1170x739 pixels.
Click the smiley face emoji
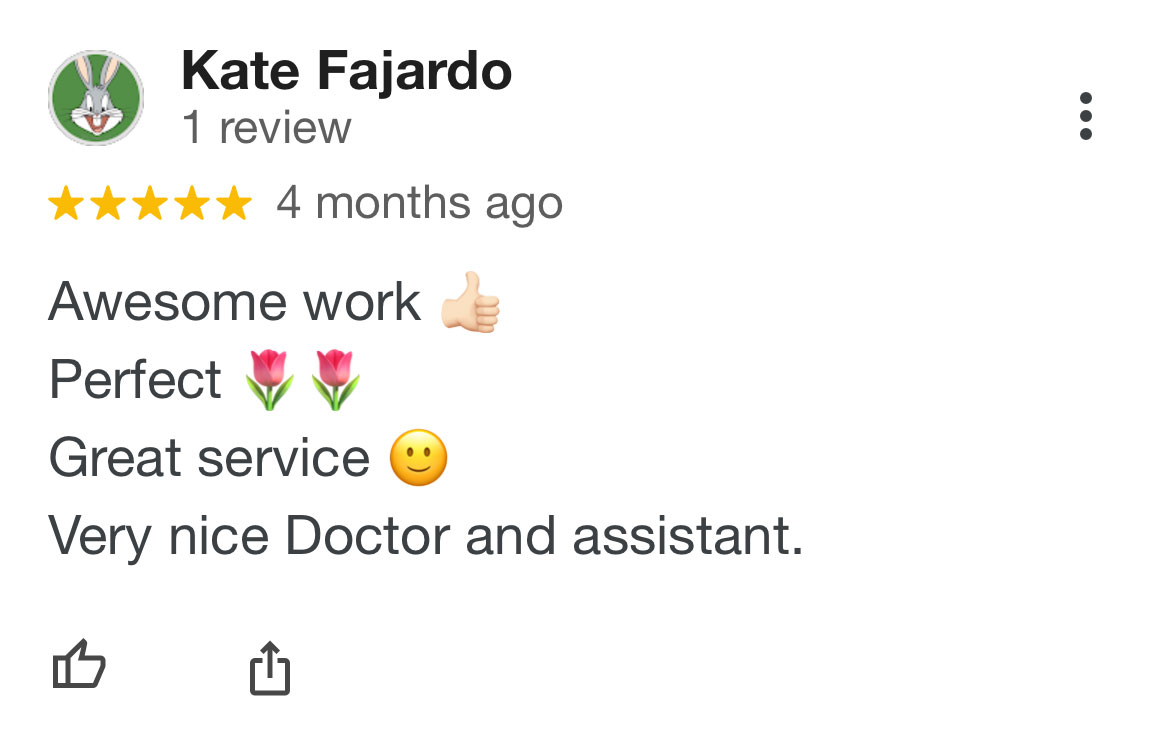point(418,458)
